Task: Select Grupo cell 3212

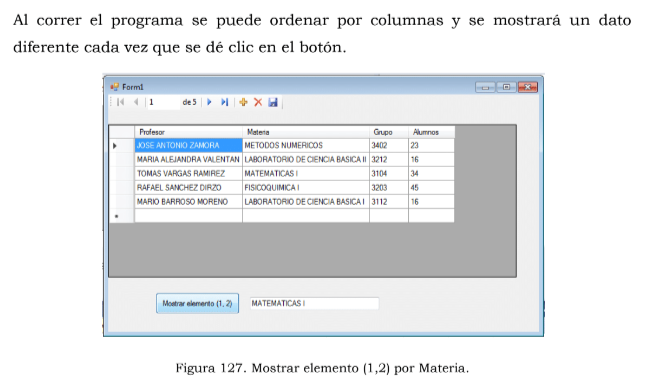Action: (x=389, y=159)
